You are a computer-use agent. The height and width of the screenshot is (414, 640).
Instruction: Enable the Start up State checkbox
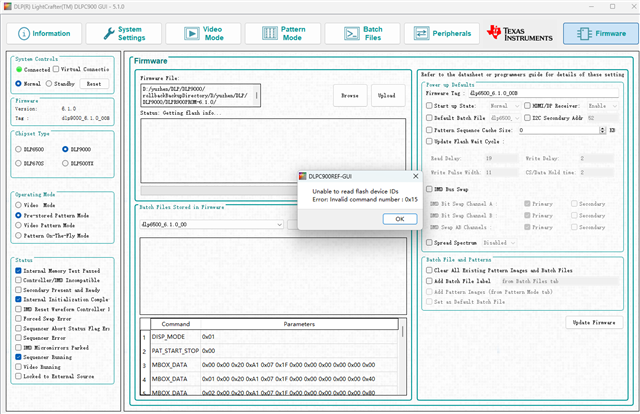point(429,106)
